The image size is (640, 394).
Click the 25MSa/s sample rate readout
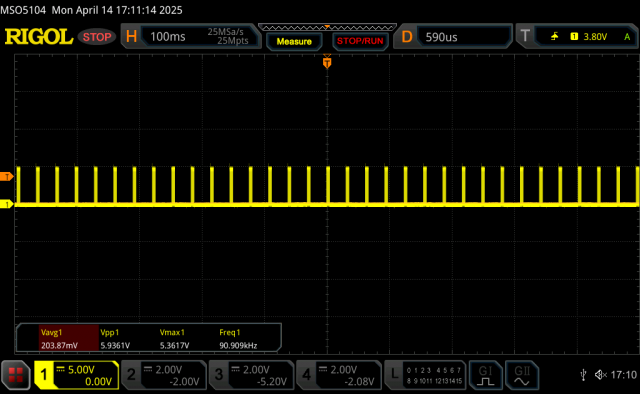pyautogui.click(x=225, y=32)
